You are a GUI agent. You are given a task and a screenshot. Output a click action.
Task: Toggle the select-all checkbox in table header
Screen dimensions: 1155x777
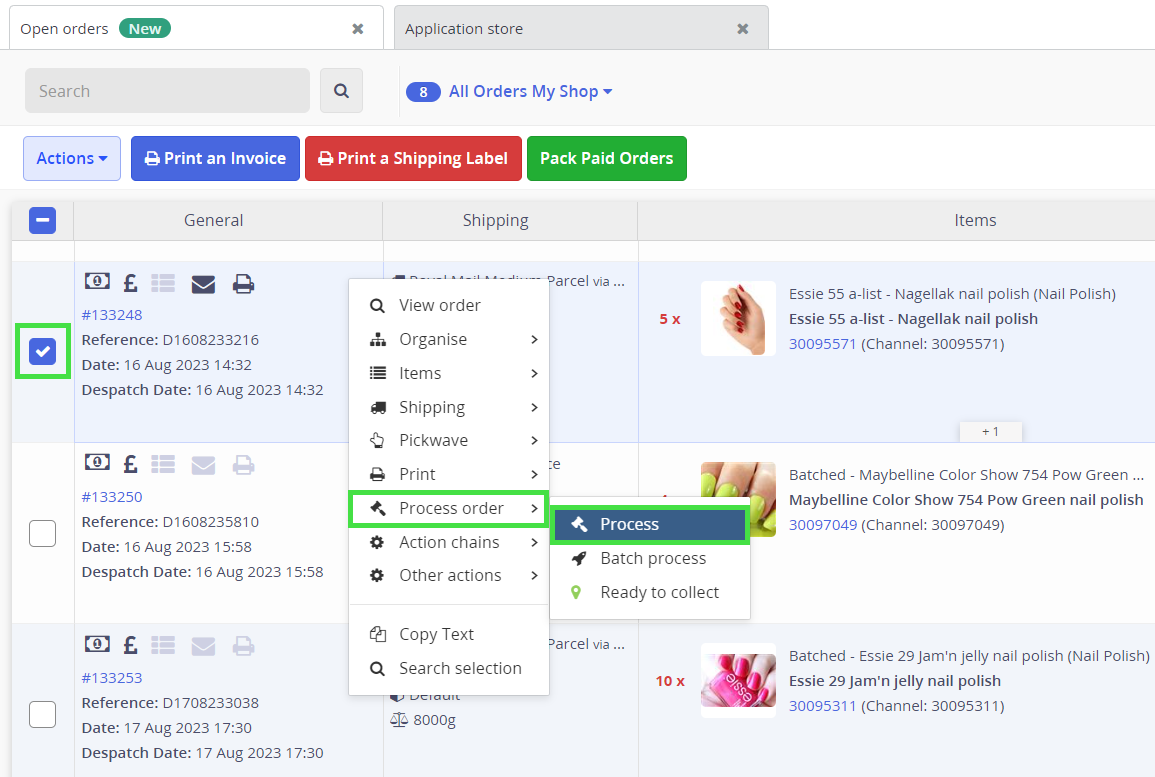pos(42,220)
